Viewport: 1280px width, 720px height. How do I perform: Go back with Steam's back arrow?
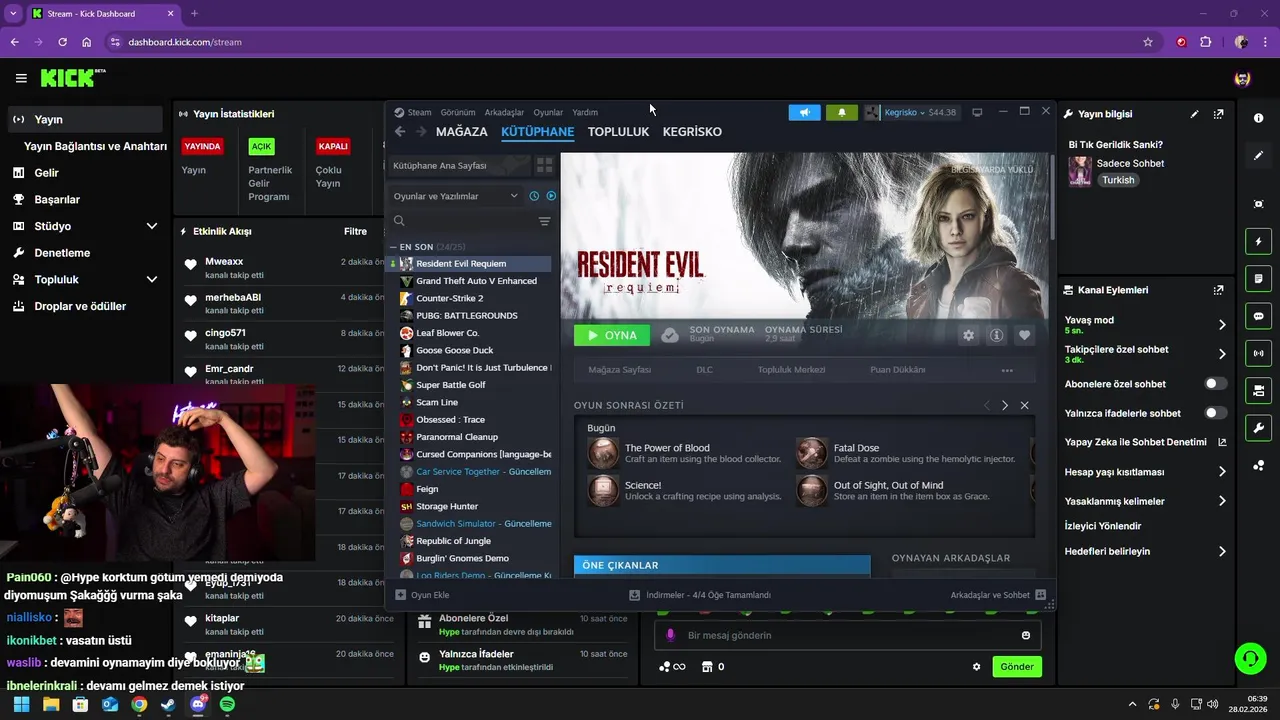coord(400,132)
